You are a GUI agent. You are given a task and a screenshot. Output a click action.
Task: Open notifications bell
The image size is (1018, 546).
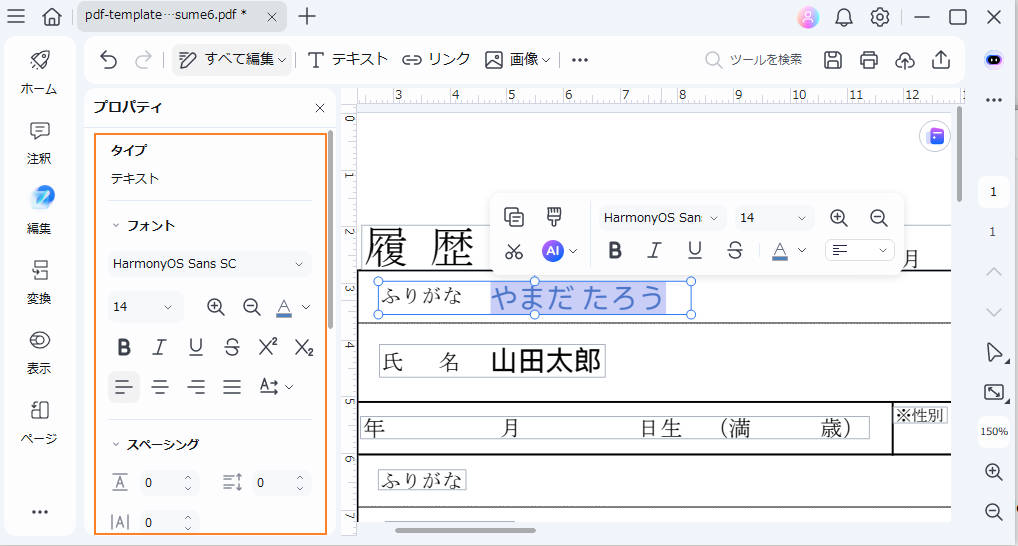843,17
